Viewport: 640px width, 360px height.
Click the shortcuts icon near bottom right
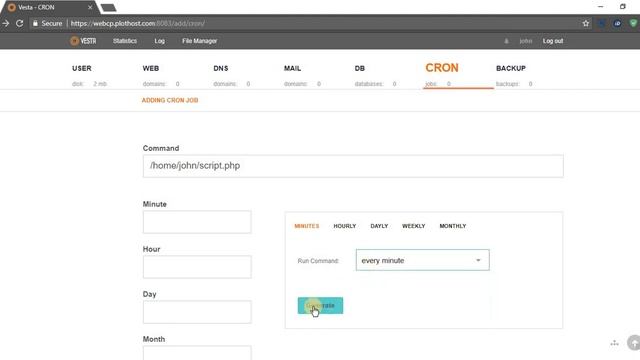point(615,343)
